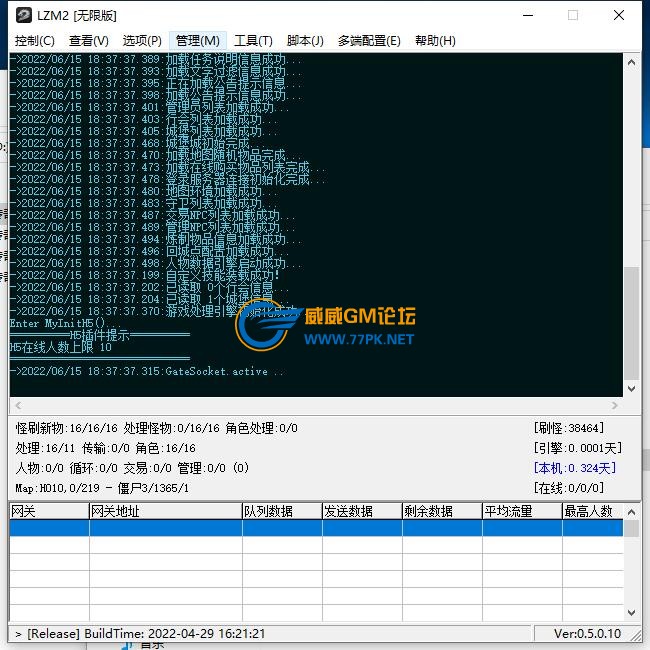Click the 队列数据 column header
This screenshot has width=650, height=650.
pos(282,511)
